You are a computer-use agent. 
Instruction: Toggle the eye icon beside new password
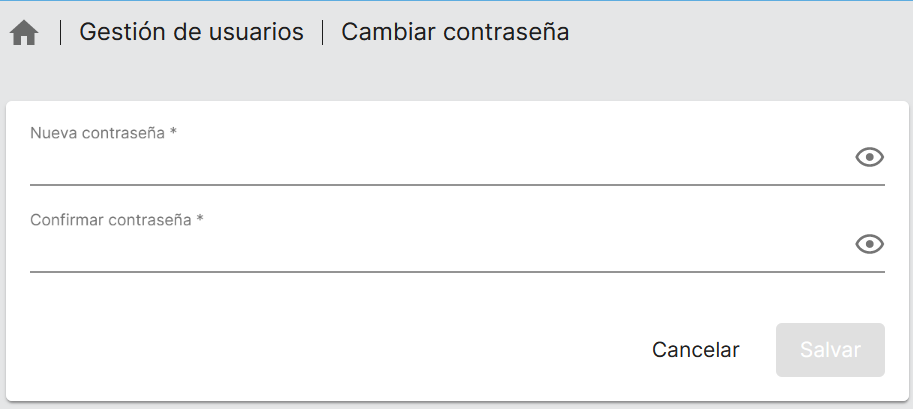click(870, 157)
